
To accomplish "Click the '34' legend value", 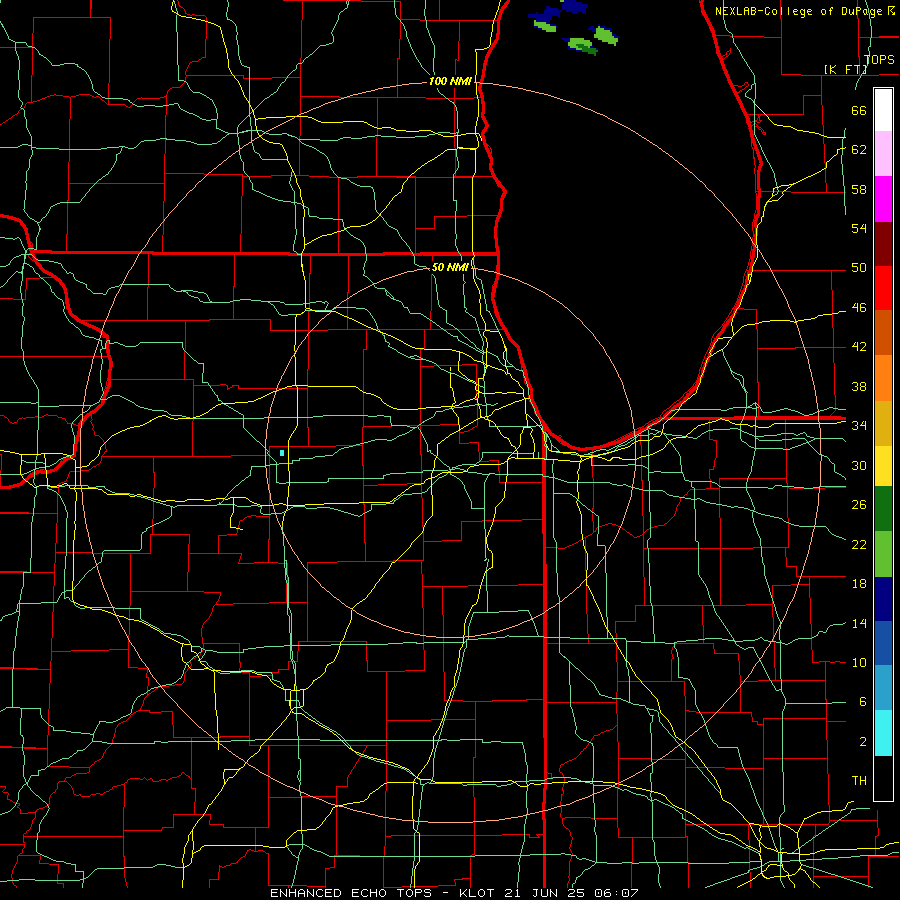I will 859,426.
